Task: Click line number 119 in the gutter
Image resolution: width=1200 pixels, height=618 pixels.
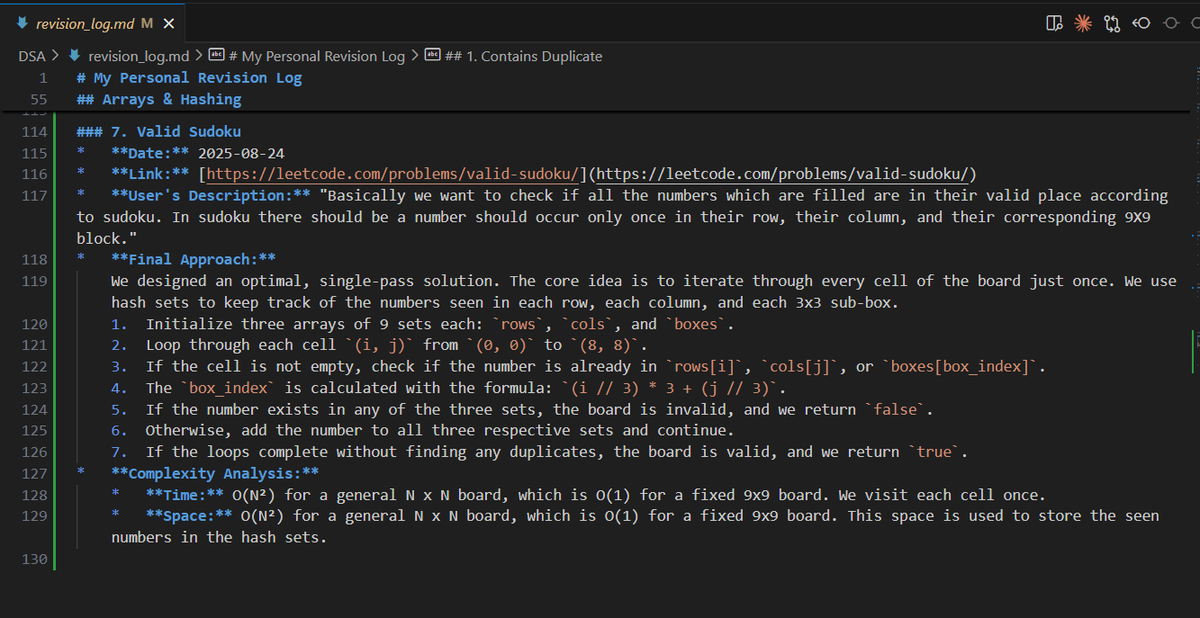Action: (x=34, y=281)
